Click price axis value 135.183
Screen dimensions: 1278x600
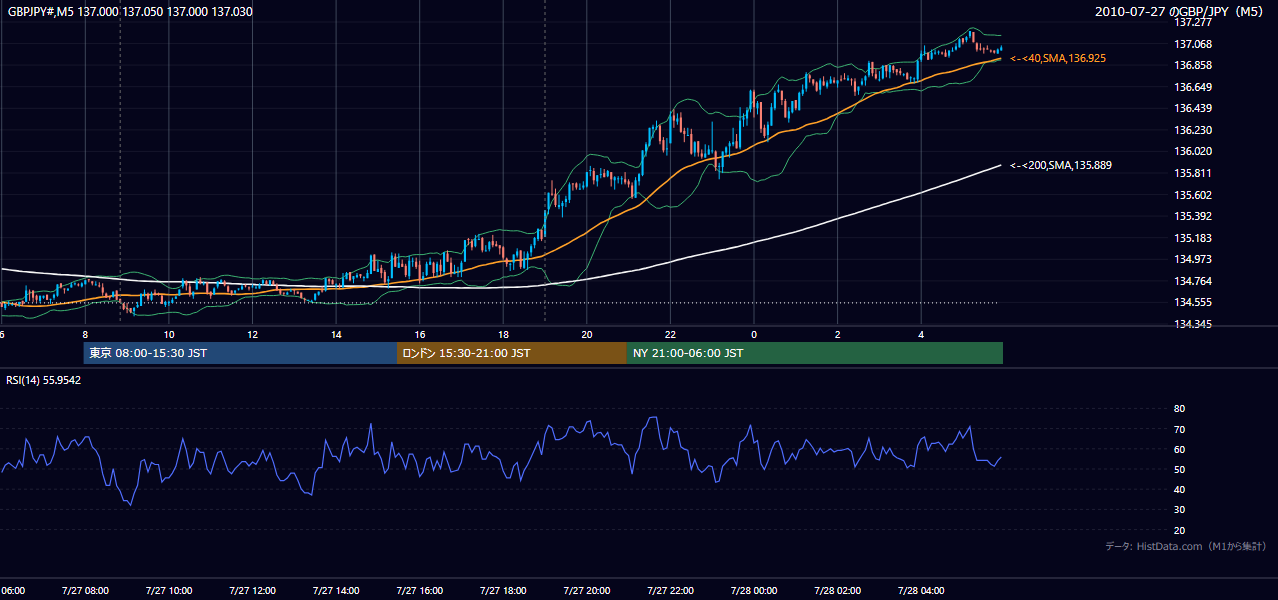(x=1193, y=238)
